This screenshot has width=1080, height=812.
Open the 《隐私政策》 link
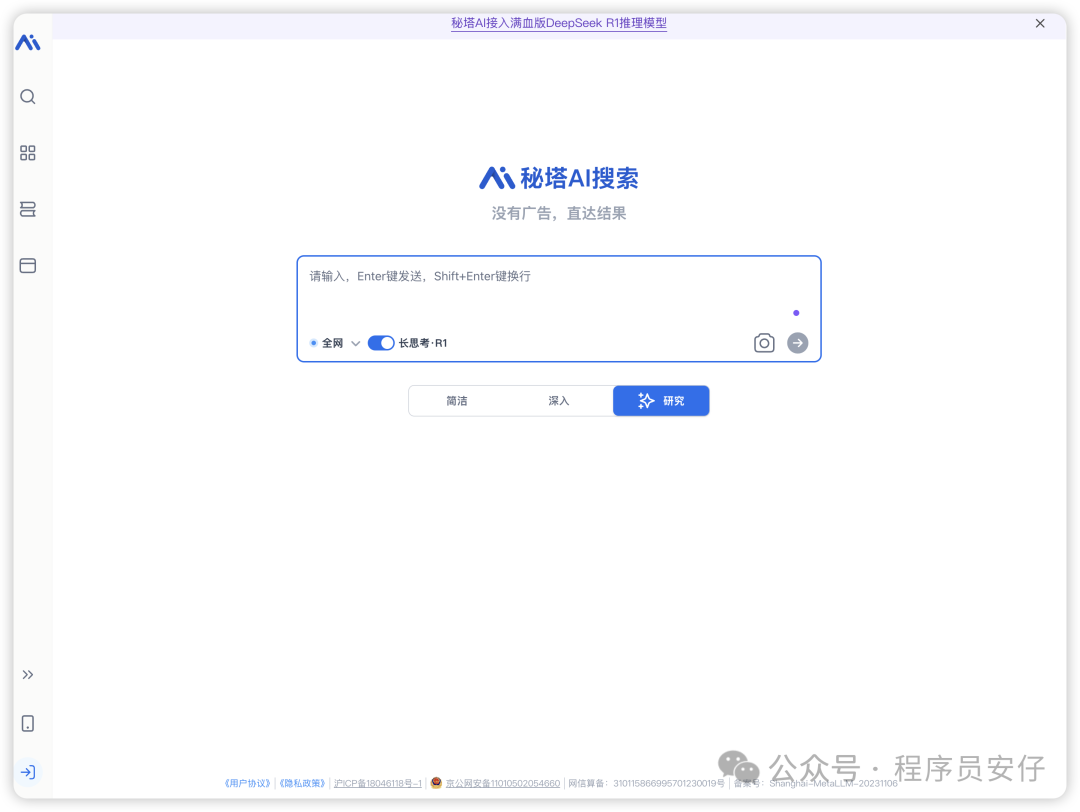tap(302, 783)
